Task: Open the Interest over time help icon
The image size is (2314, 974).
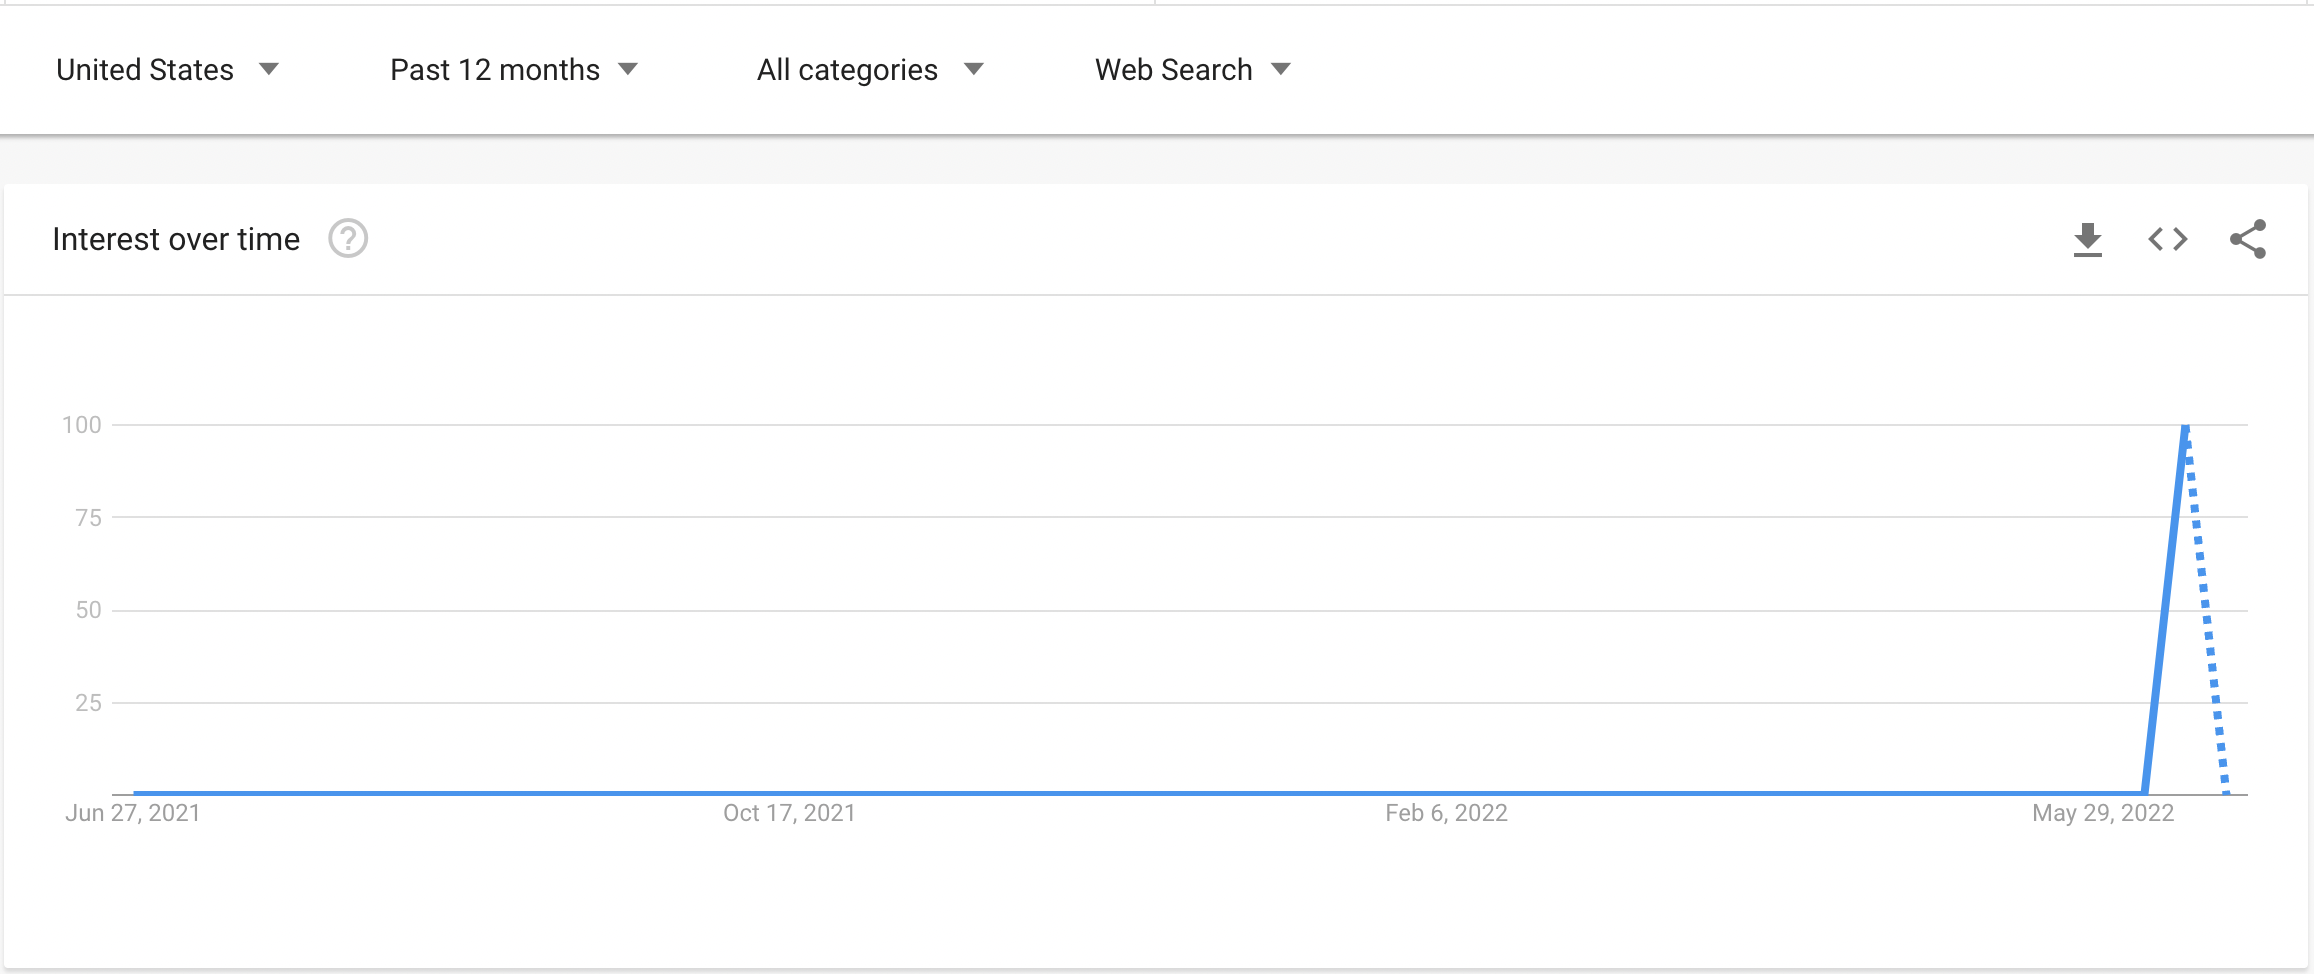Action: point(348,239)
